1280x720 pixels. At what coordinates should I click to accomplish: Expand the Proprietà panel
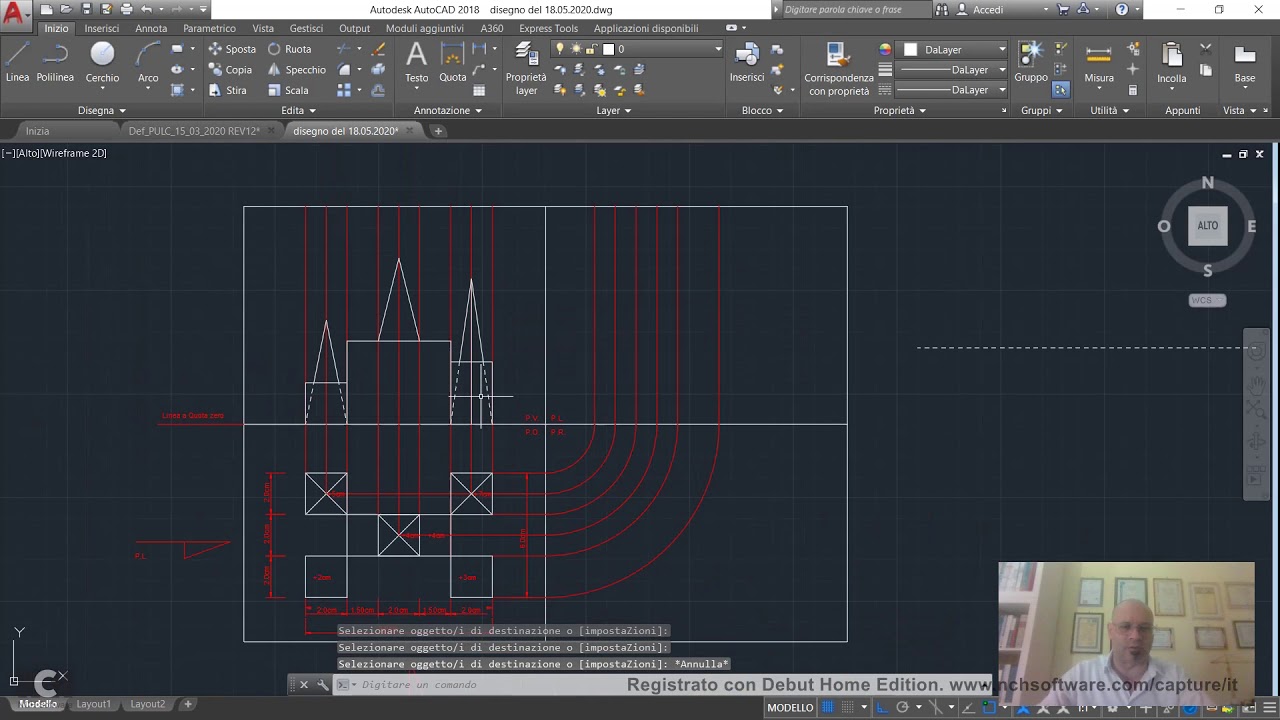pos(900,111)
